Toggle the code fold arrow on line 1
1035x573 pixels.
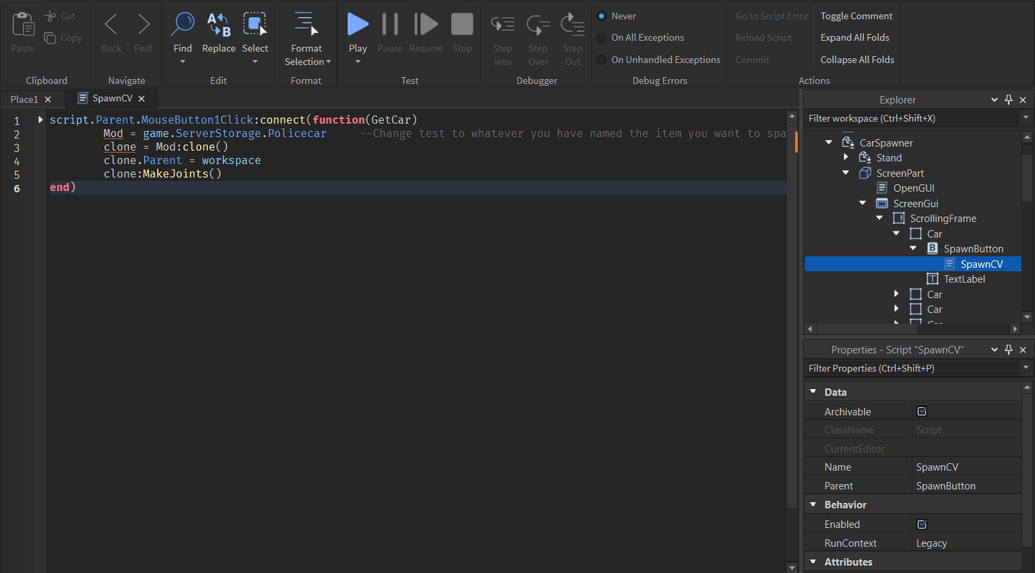pos(40,119)
